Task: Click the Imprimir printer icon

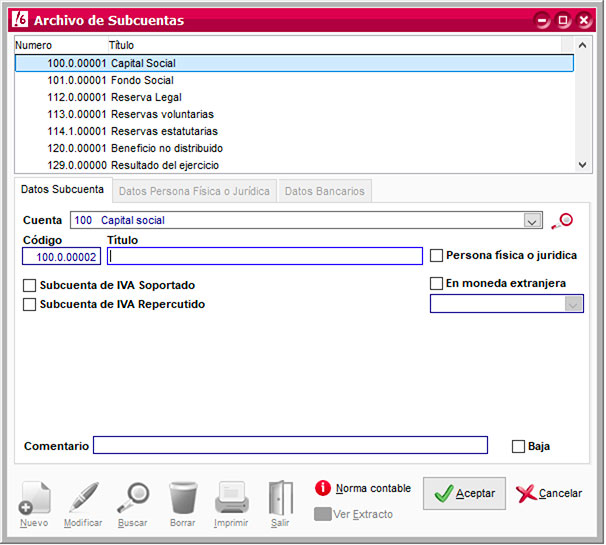Action: click(231, 498)
